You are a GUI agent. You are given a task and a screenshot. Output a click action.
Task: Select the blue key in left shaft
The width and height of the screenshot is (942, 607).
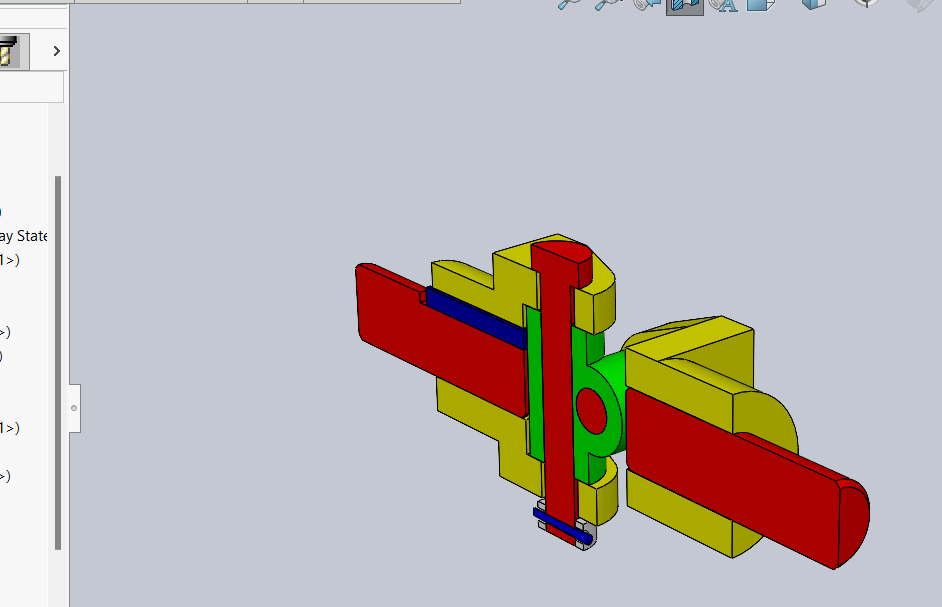pos(478,319)
